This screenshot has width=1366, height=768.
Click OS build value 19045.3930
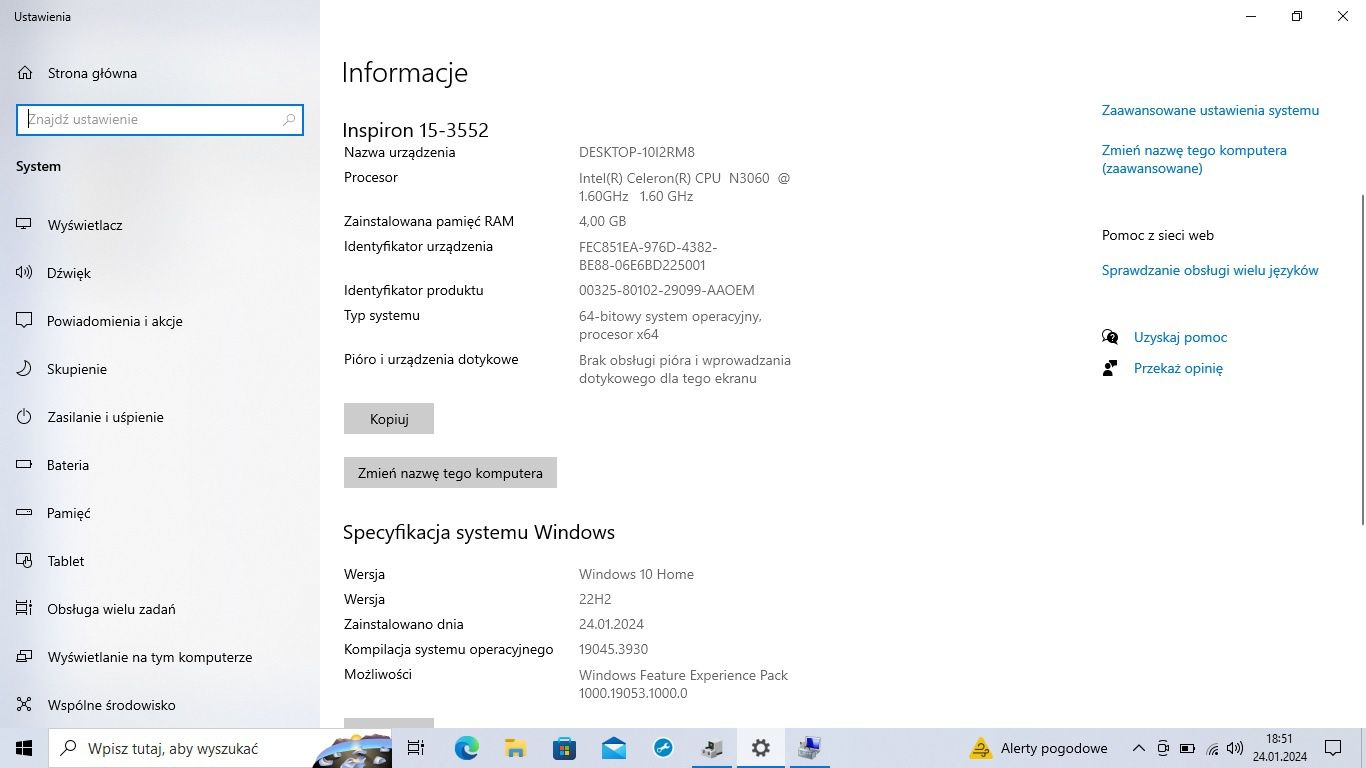pos(613,649)
